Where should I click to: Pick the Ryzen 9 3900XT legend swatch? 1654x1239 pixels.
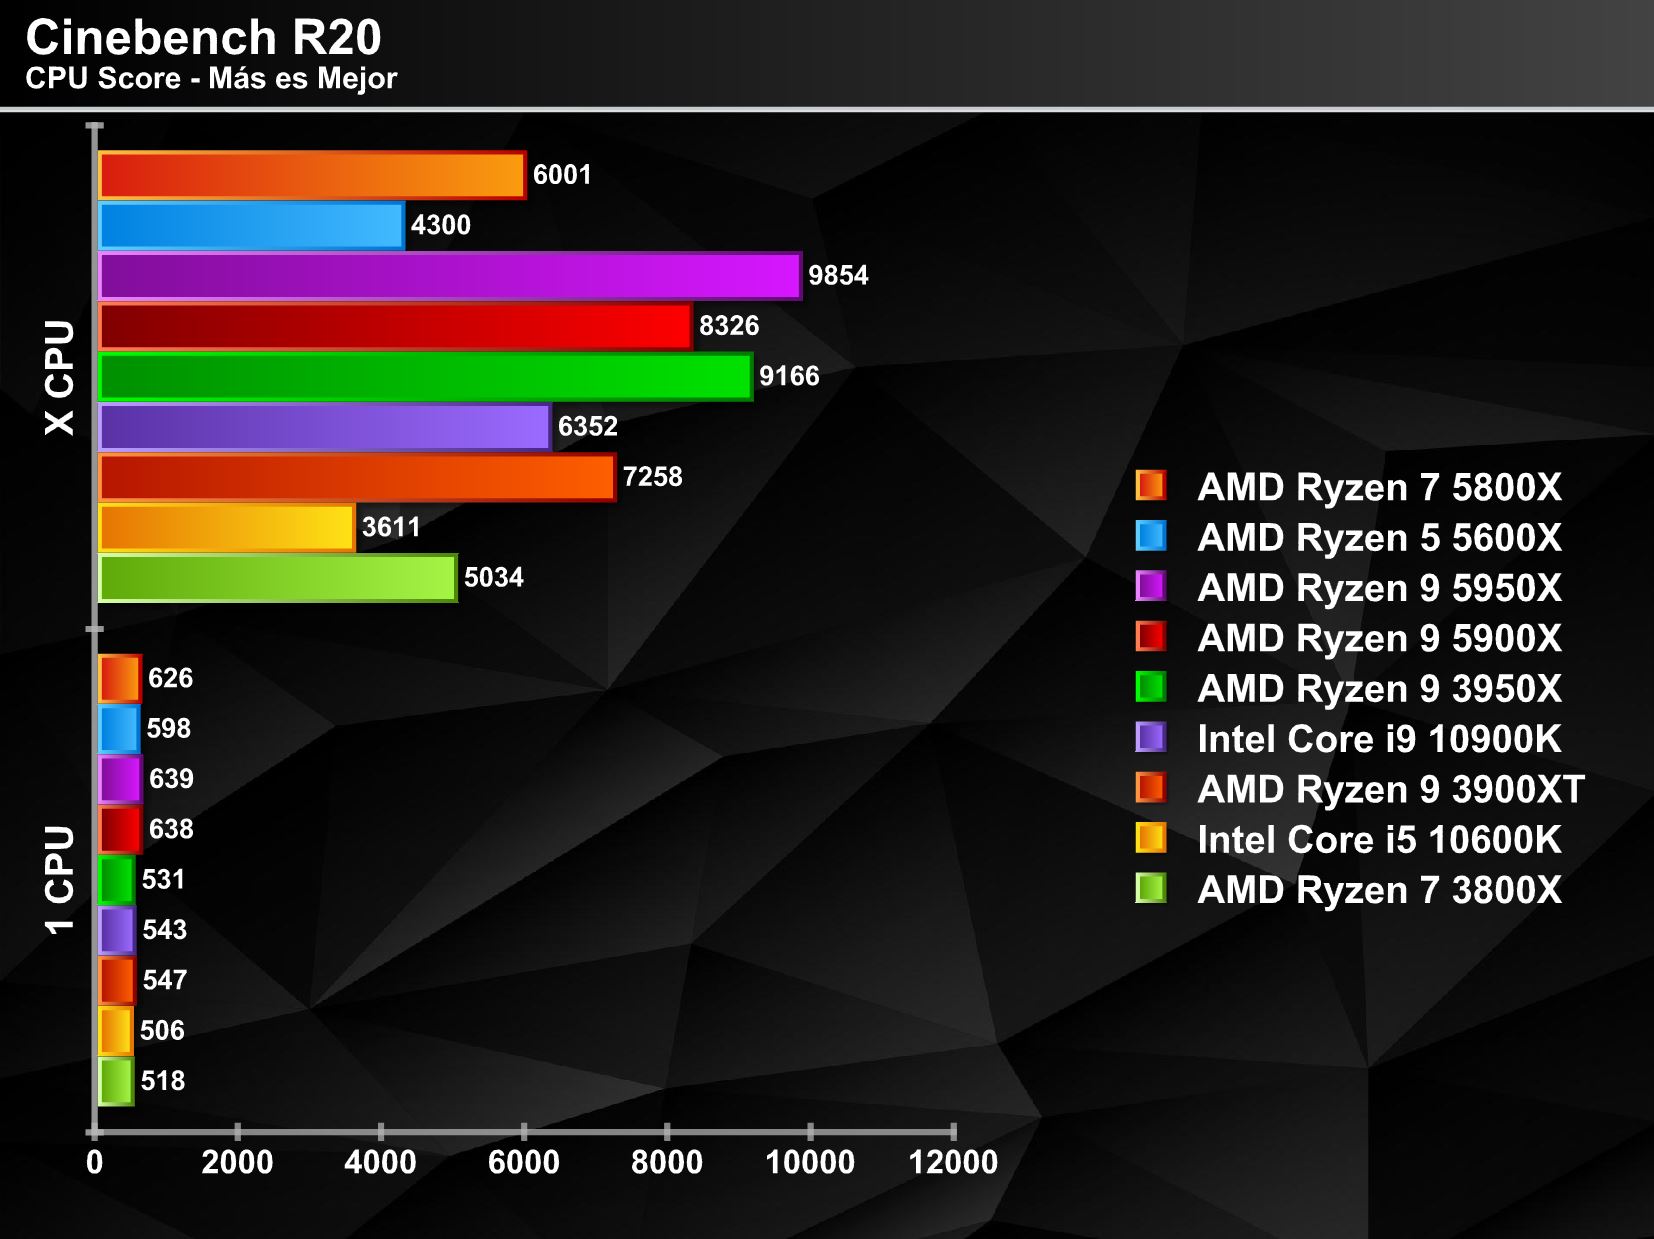pos(1151,787)
